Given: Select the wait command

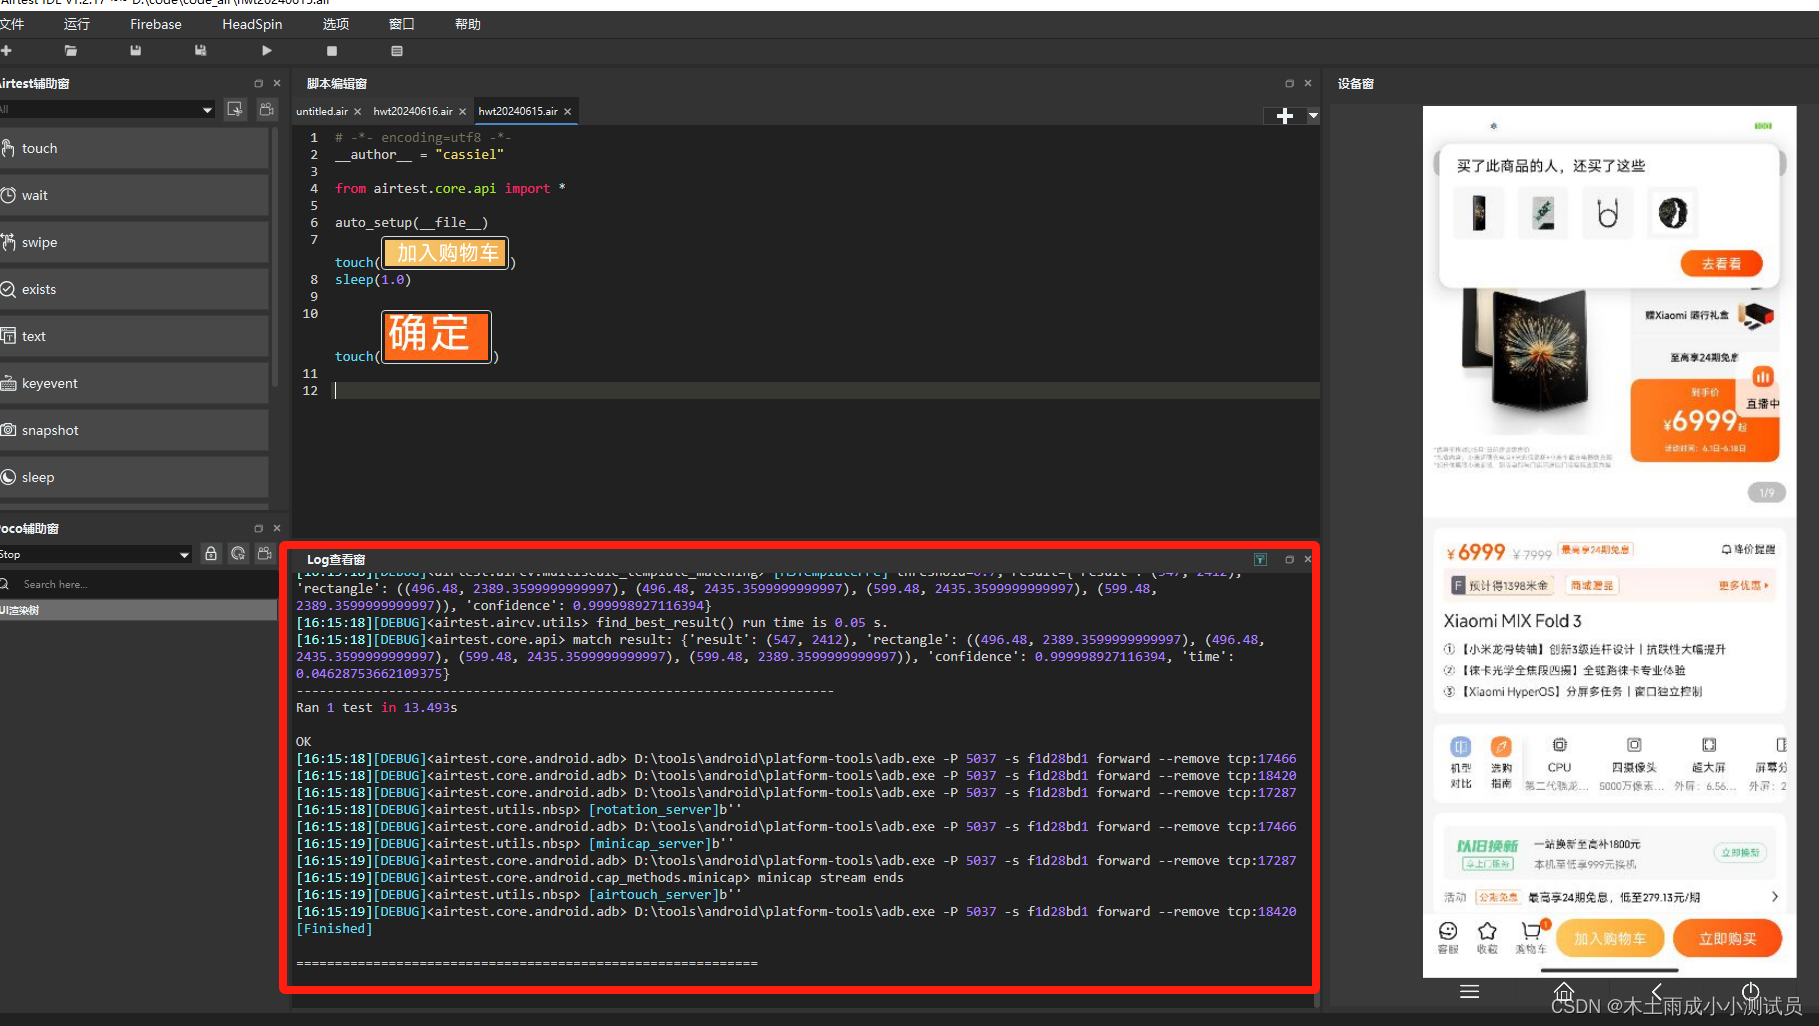Looking at the screenshot, I should [134, 195].
